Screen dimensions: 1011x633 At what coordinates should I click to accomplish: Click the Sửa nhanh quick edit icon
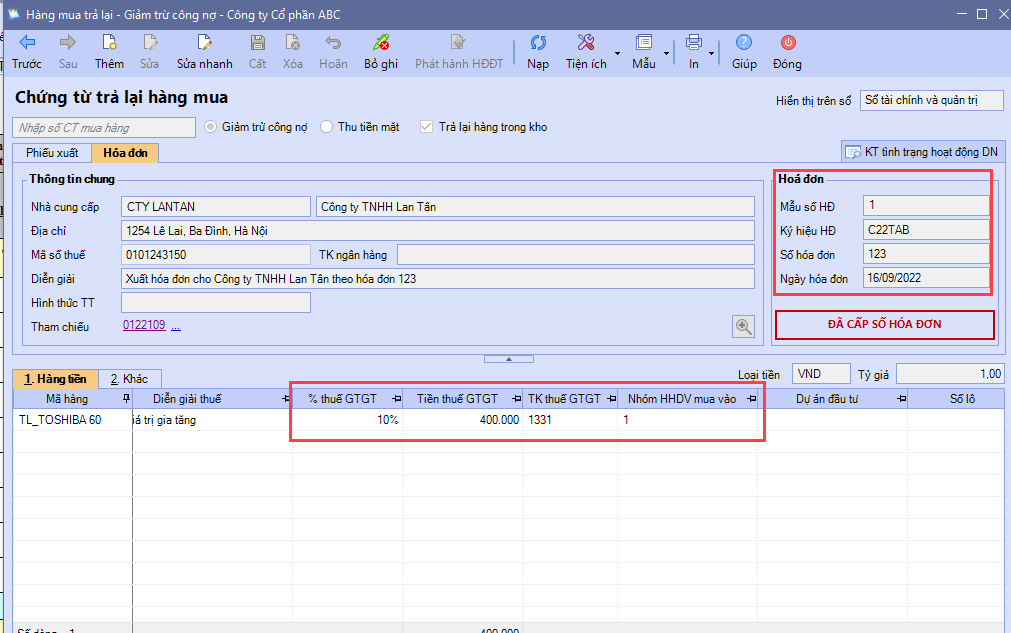pyautogui.click(x=204, y=43)
